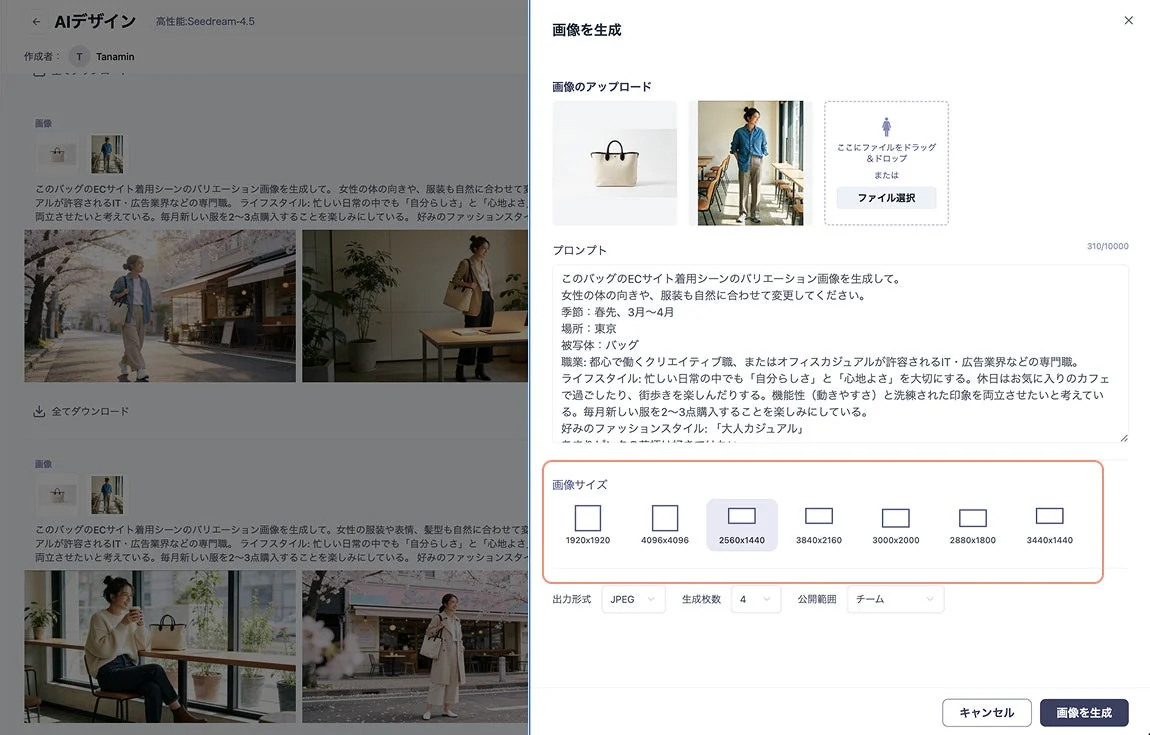Image resolution: width=1150 pixels, height=735 pixels.
Task: Select the uploaded white bag thumbnail
Action: [x=613, y=162]
